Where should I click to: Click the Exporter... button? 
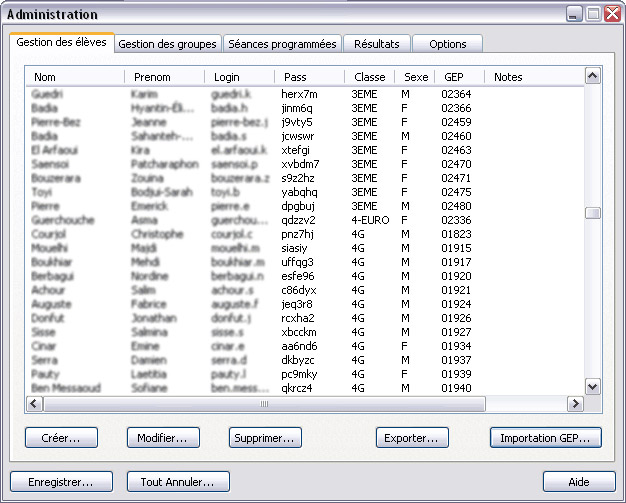coord(411,438)
